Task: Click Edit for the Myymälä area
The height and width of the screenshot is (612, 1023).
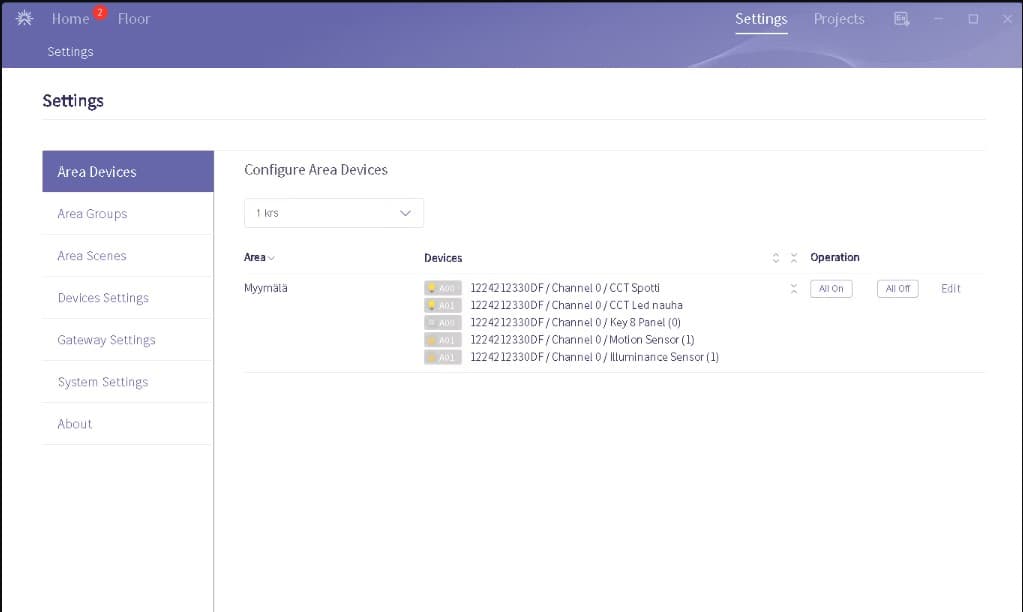Action: coord(950,289)
